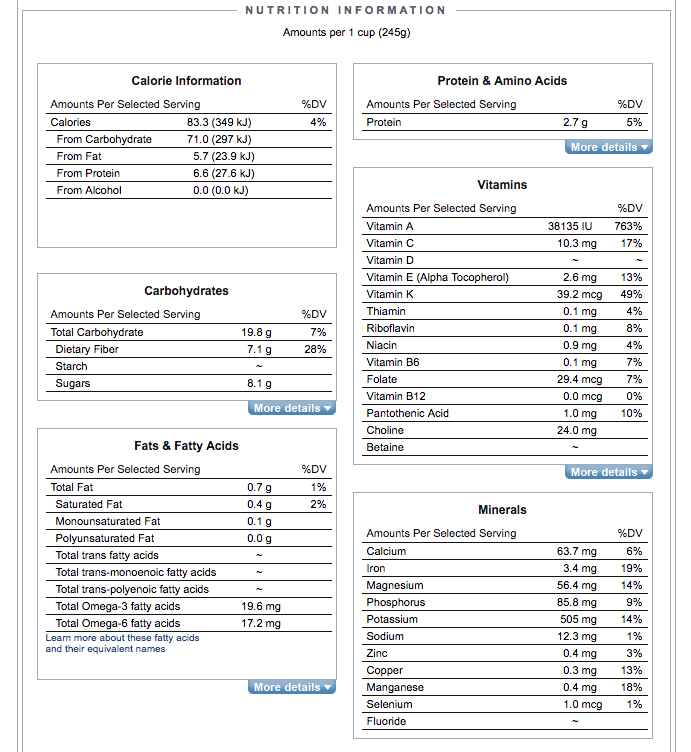Viewport: 691px width, 752px height.
Task: Click the Vitamin K value 39.2 mcg
Action: 579,294
